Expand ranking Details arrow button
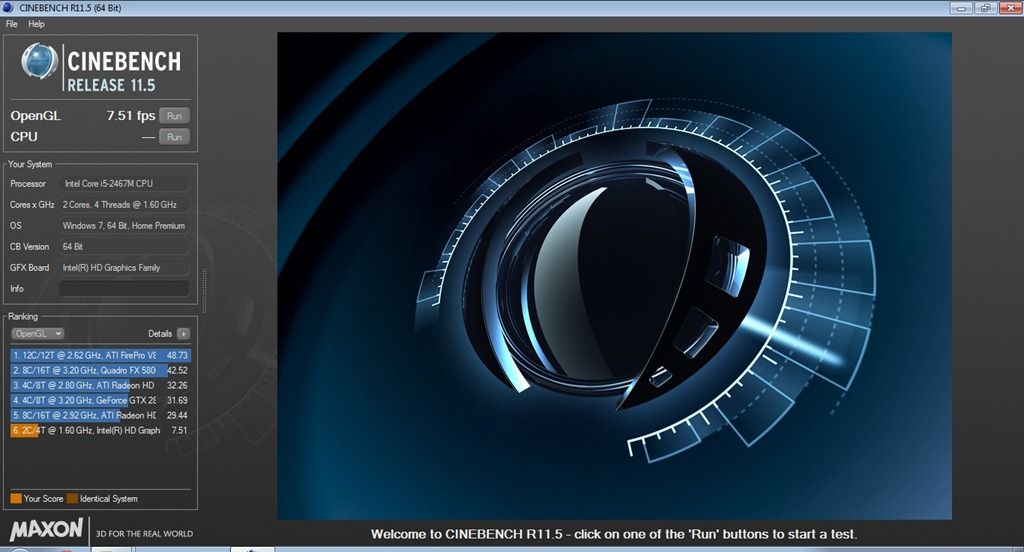This screenshot has height=552, width=1024. click(x=184, y=334)
